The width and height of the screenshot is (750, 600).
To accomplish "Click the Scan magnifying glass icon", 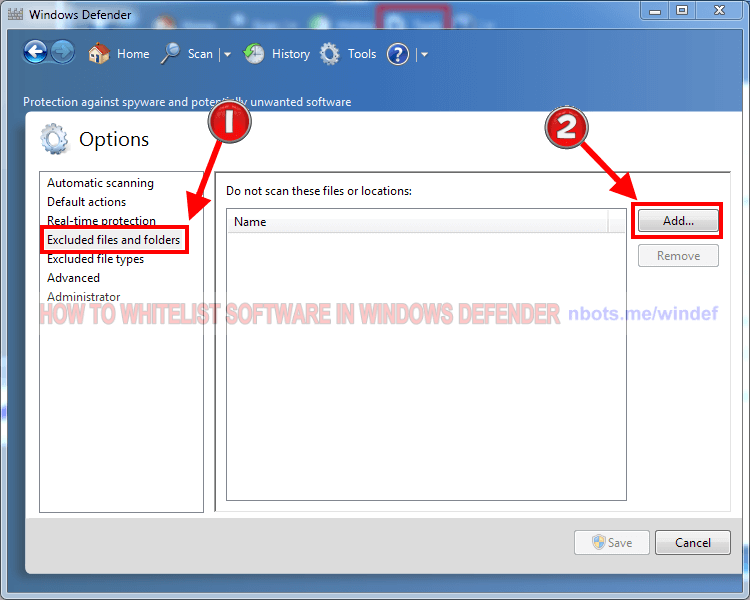I will pyautogui.click(x=170, y=53).
